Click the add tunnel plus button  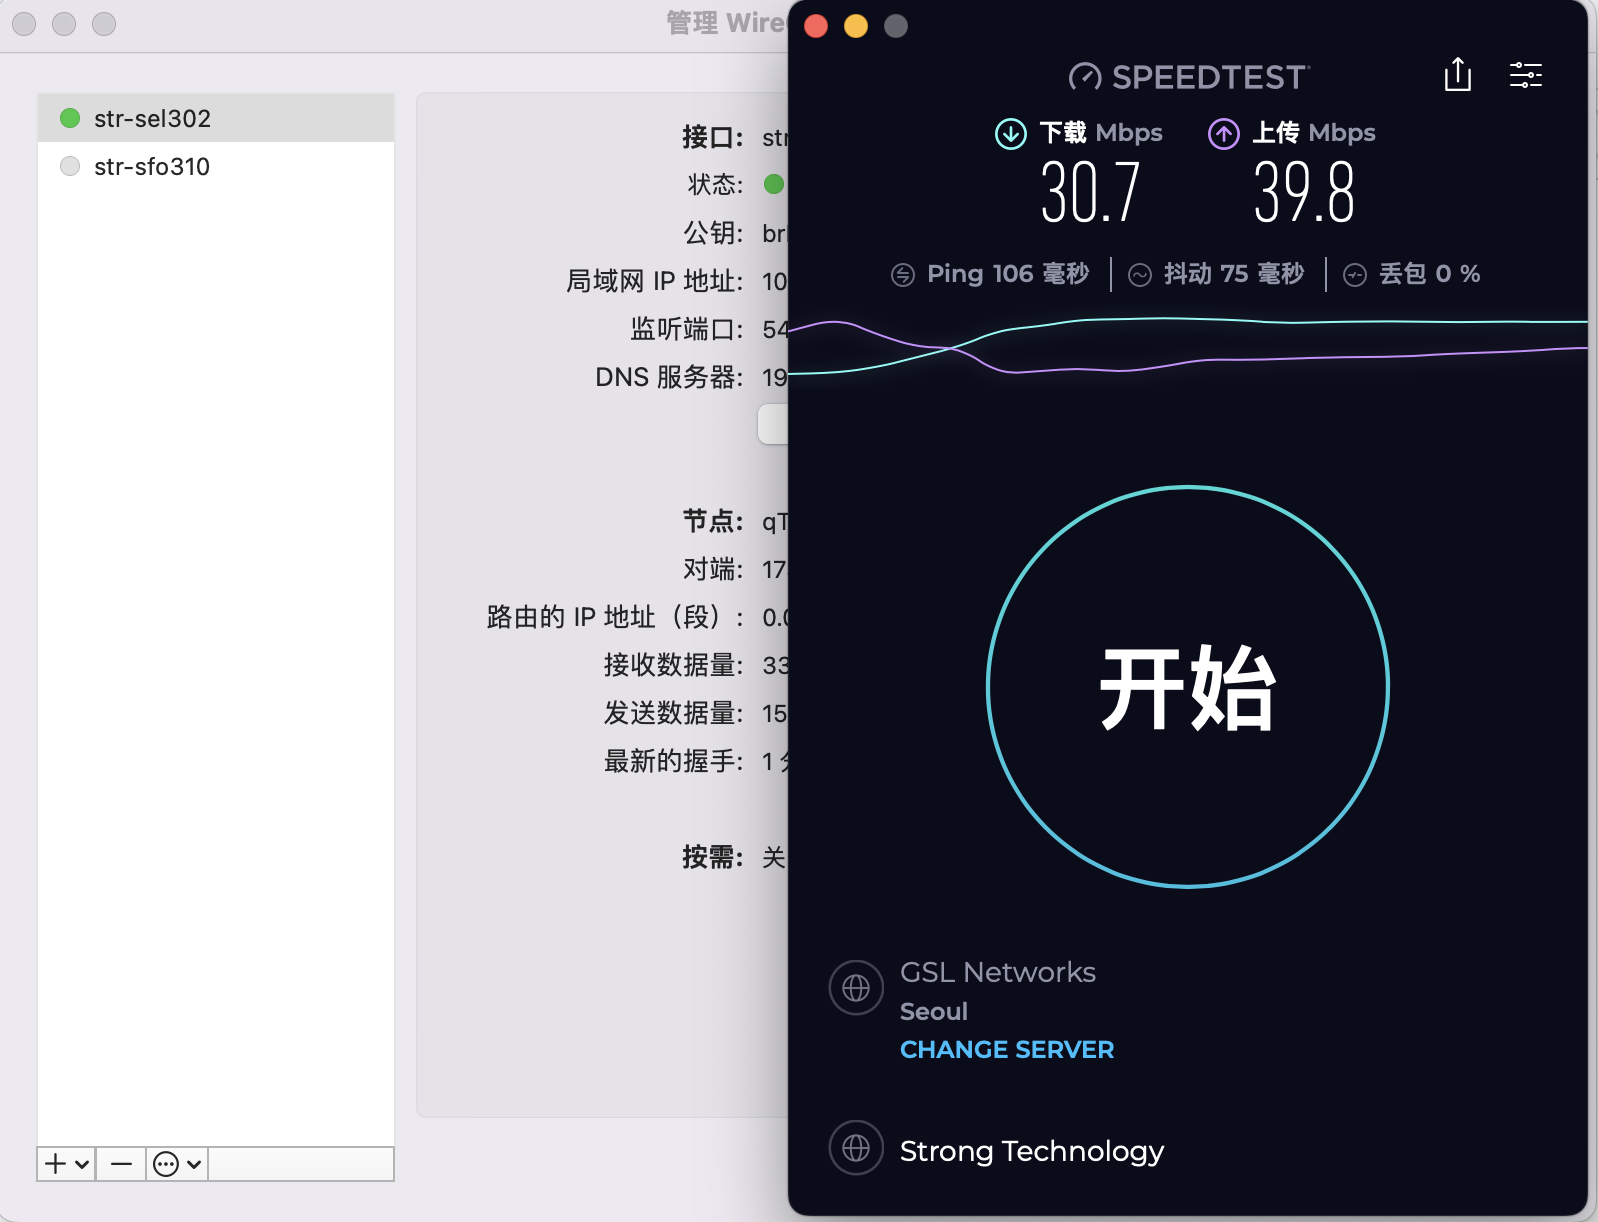tap(67, 1164)
